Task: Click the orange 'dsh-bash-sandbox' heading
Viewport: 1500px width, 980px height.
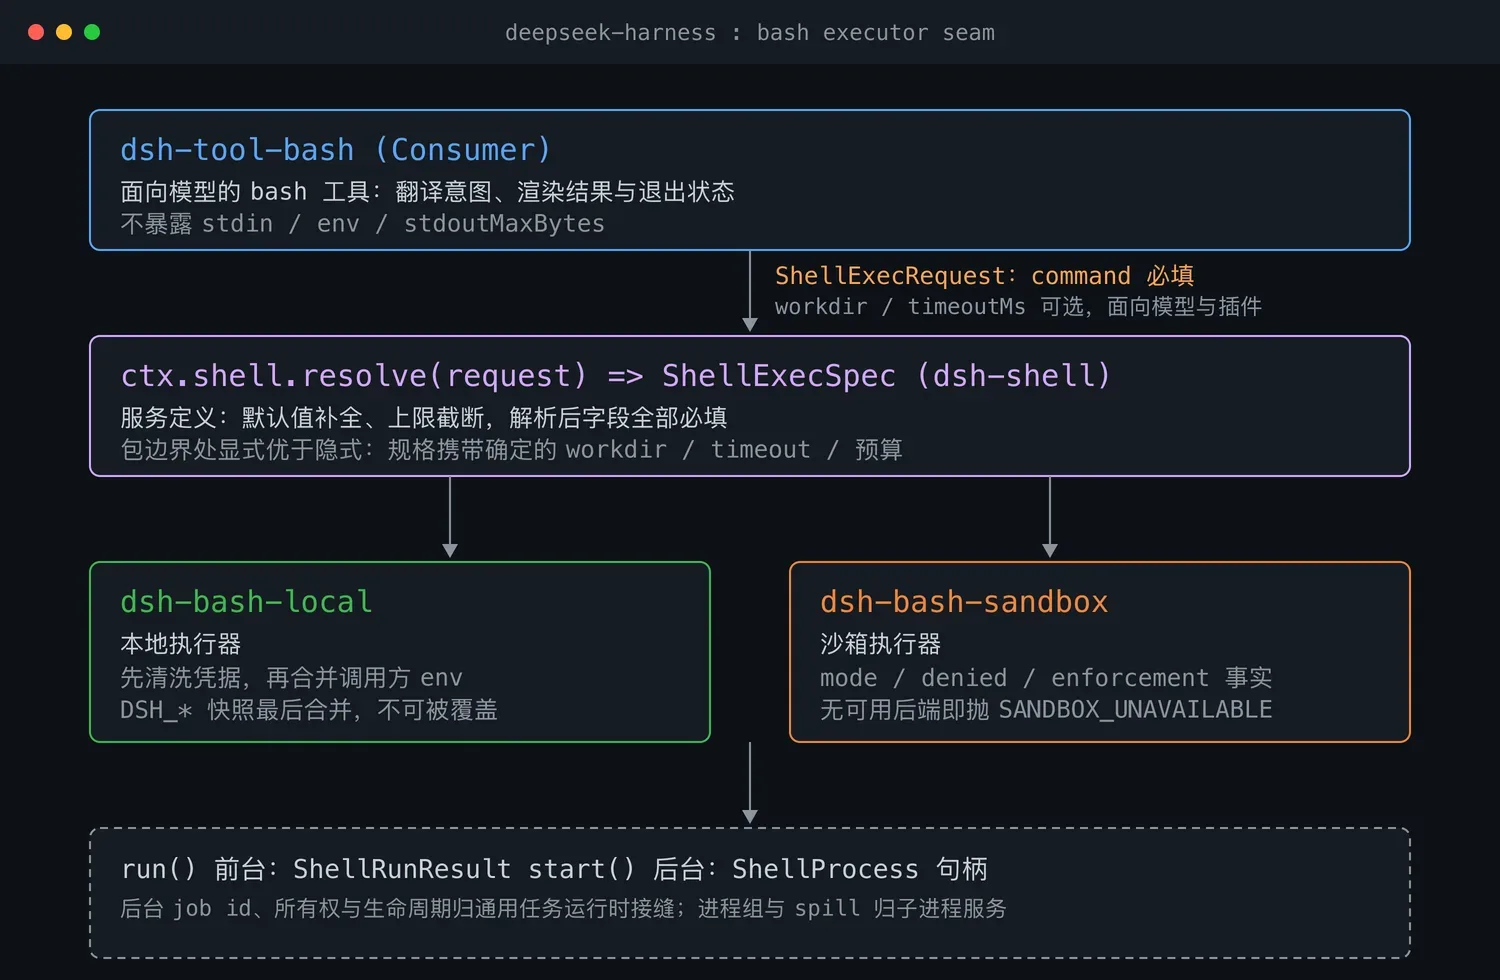Action: pos(964,602)
